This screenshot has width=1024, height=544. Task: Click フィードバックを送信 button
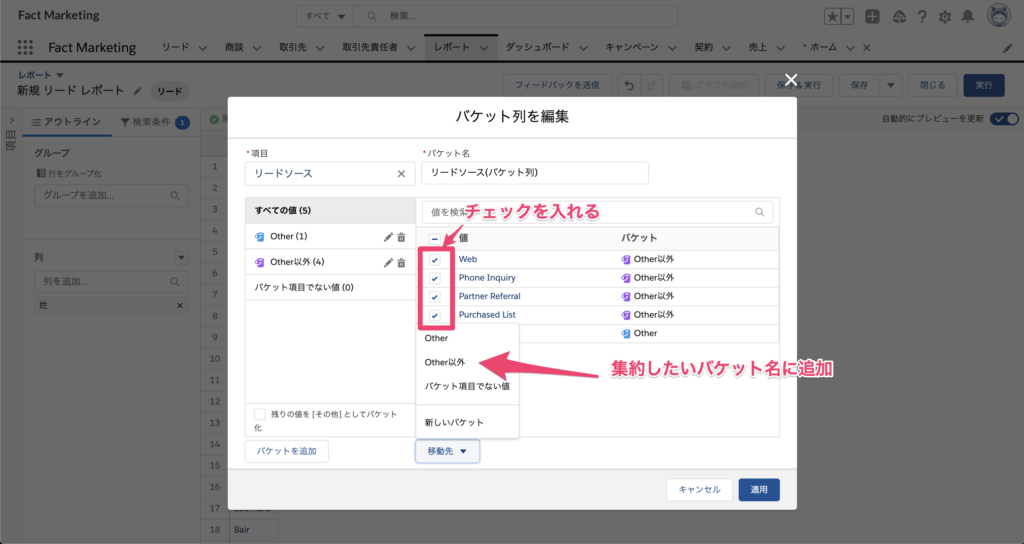pyautogui.click(x=557, y=86)
